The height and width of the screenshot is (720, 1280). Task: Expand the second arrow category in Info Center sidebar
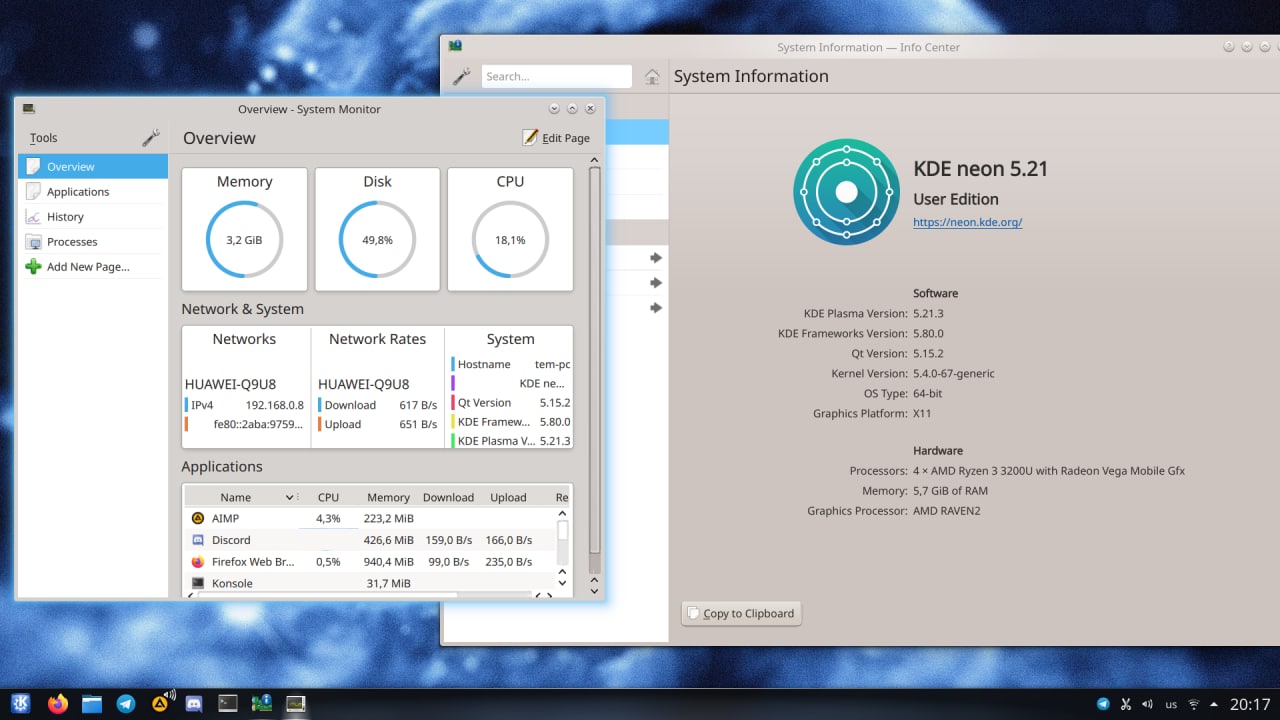(656, 283)
